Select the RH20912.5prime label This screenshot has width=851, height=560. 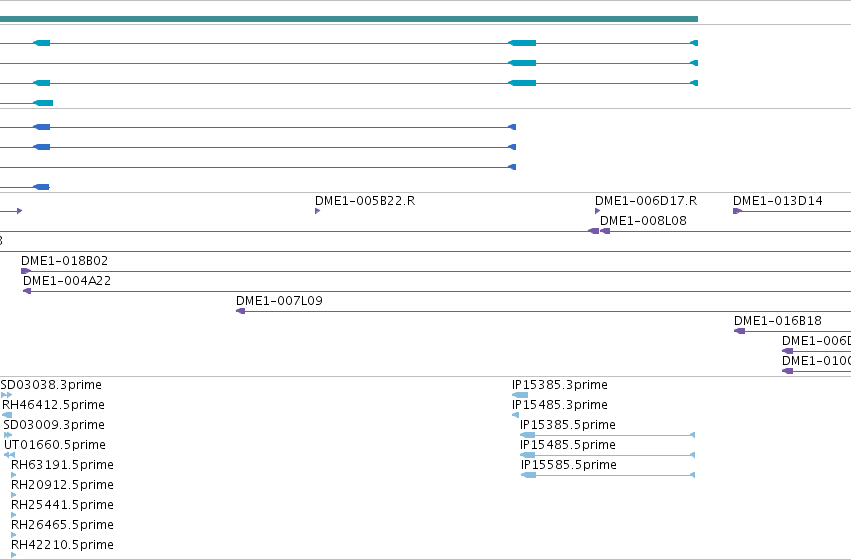pos(62,485)
